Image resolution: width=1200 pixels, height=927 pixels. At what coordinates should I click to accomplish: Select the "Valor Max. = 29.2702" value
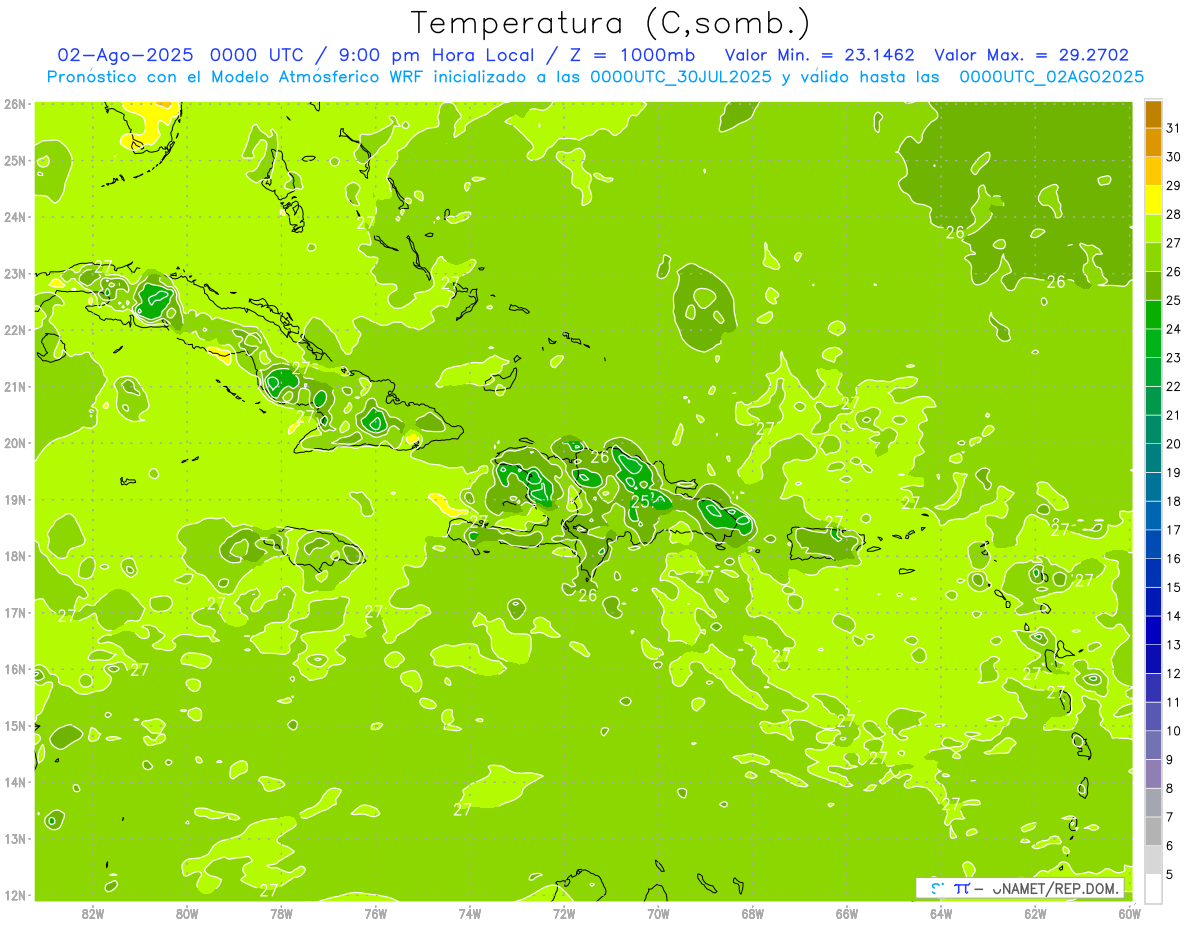pos(1031,55)
